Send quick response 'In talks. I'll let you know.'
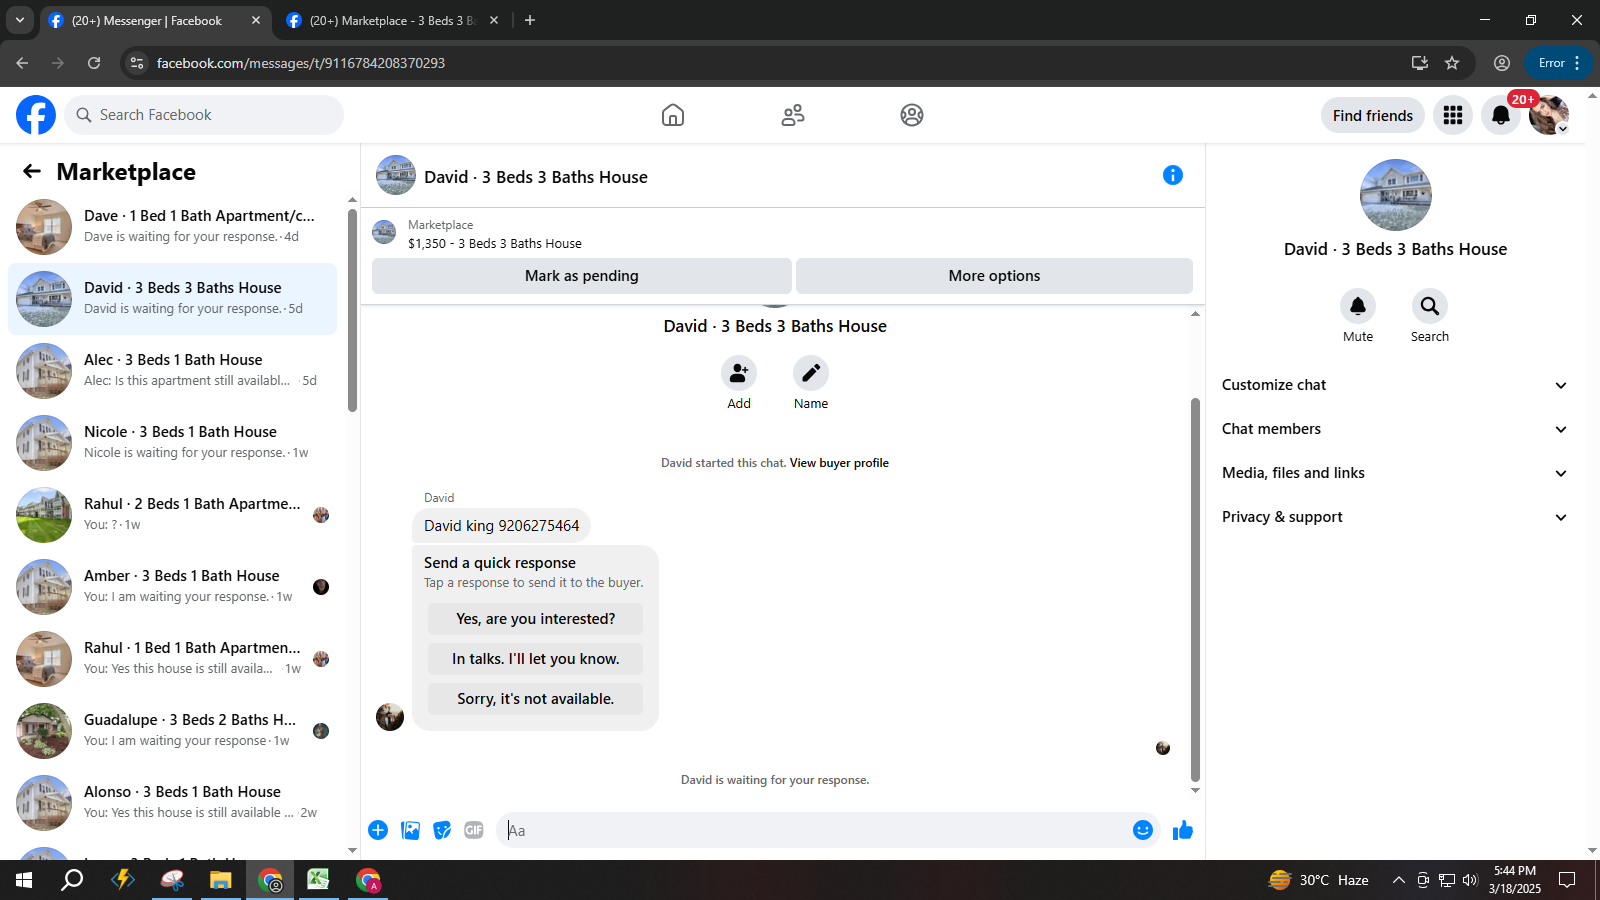The image size is (1600, 900). 535,659
